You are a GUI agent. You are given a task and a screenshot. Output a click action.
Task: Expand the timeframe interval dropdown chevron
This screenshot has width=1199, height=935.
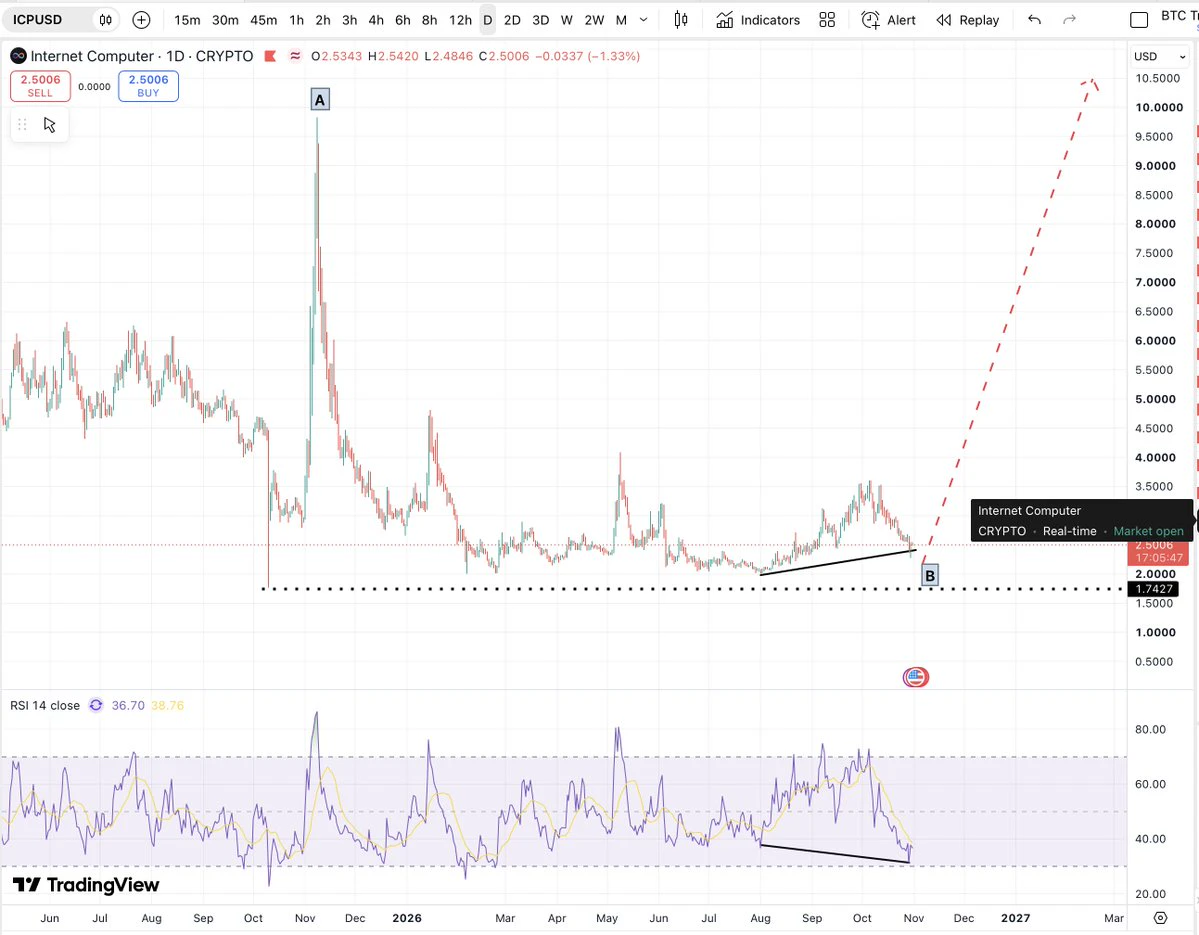[x=644, y=20]
